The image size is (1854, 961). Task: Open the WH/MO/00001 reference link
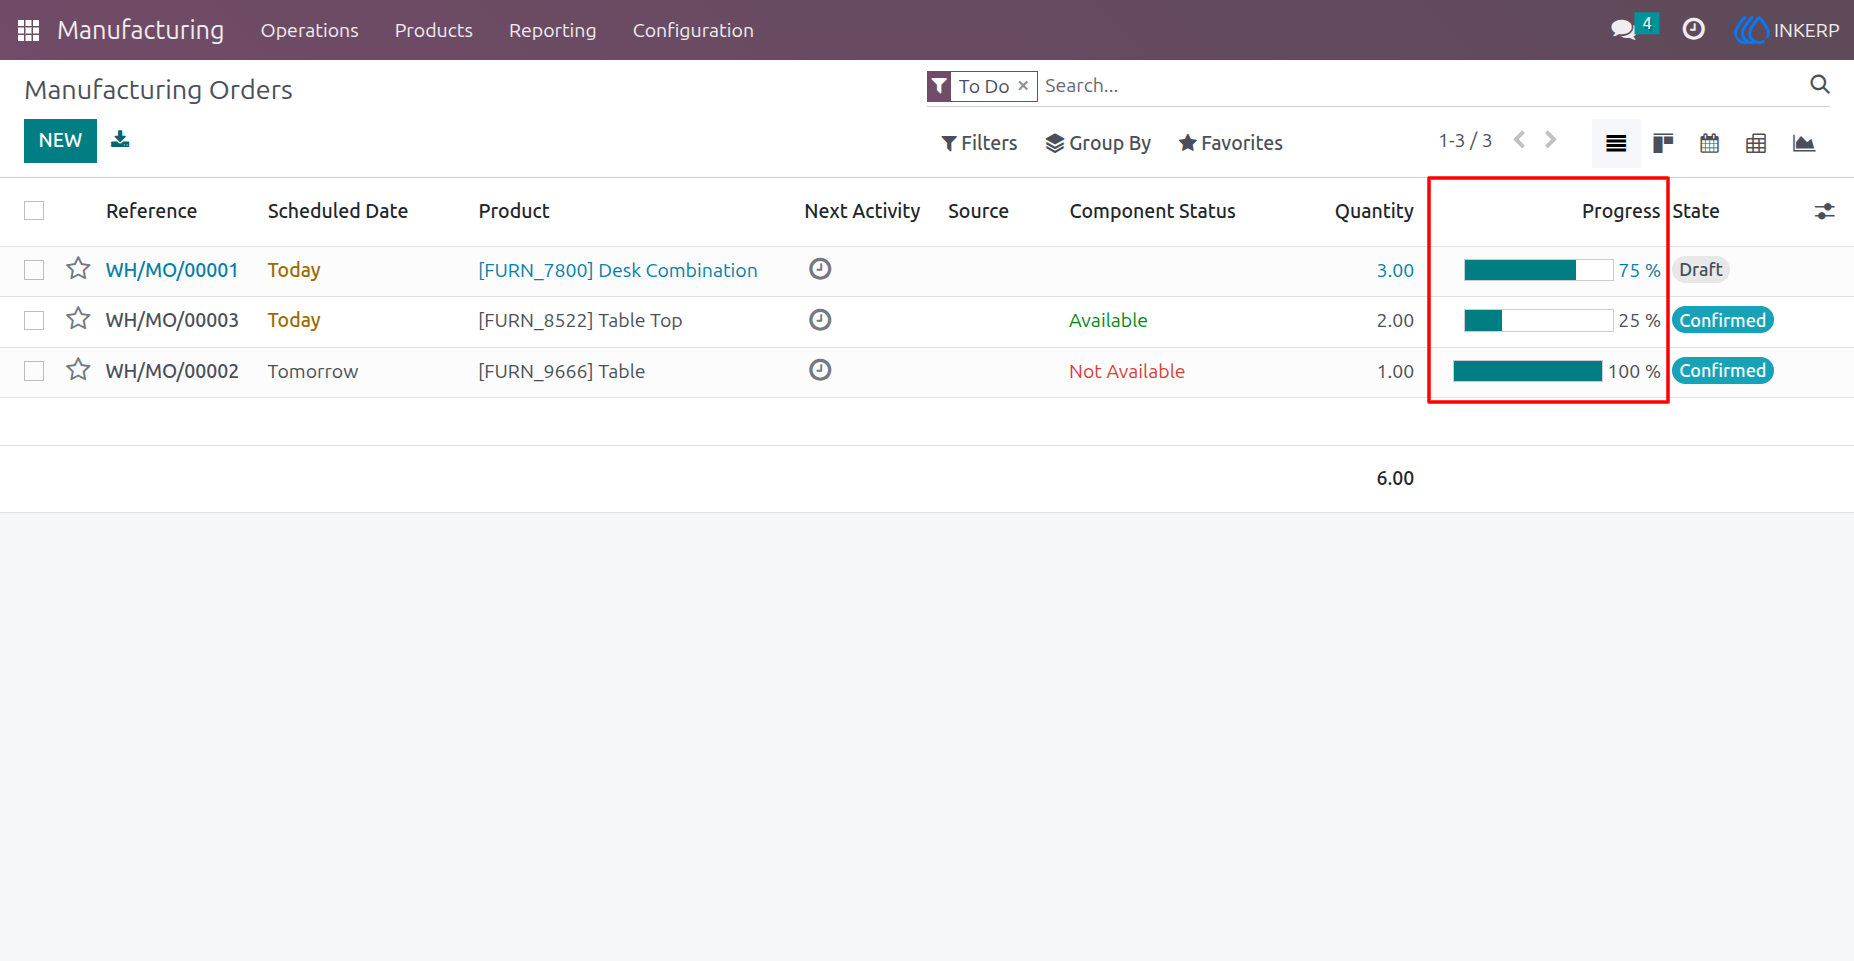coord(172,270)
